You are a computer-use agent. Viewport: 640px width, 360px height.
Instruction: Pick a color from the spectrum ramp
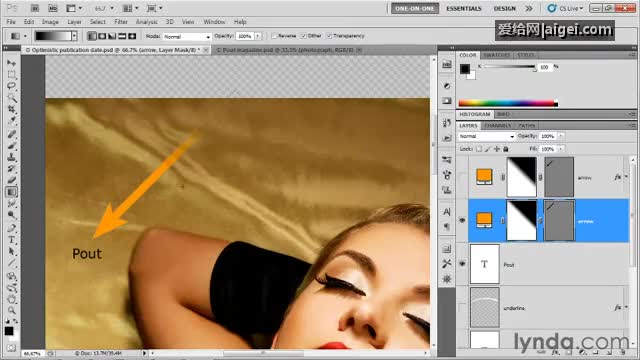[x=508, y=104]
